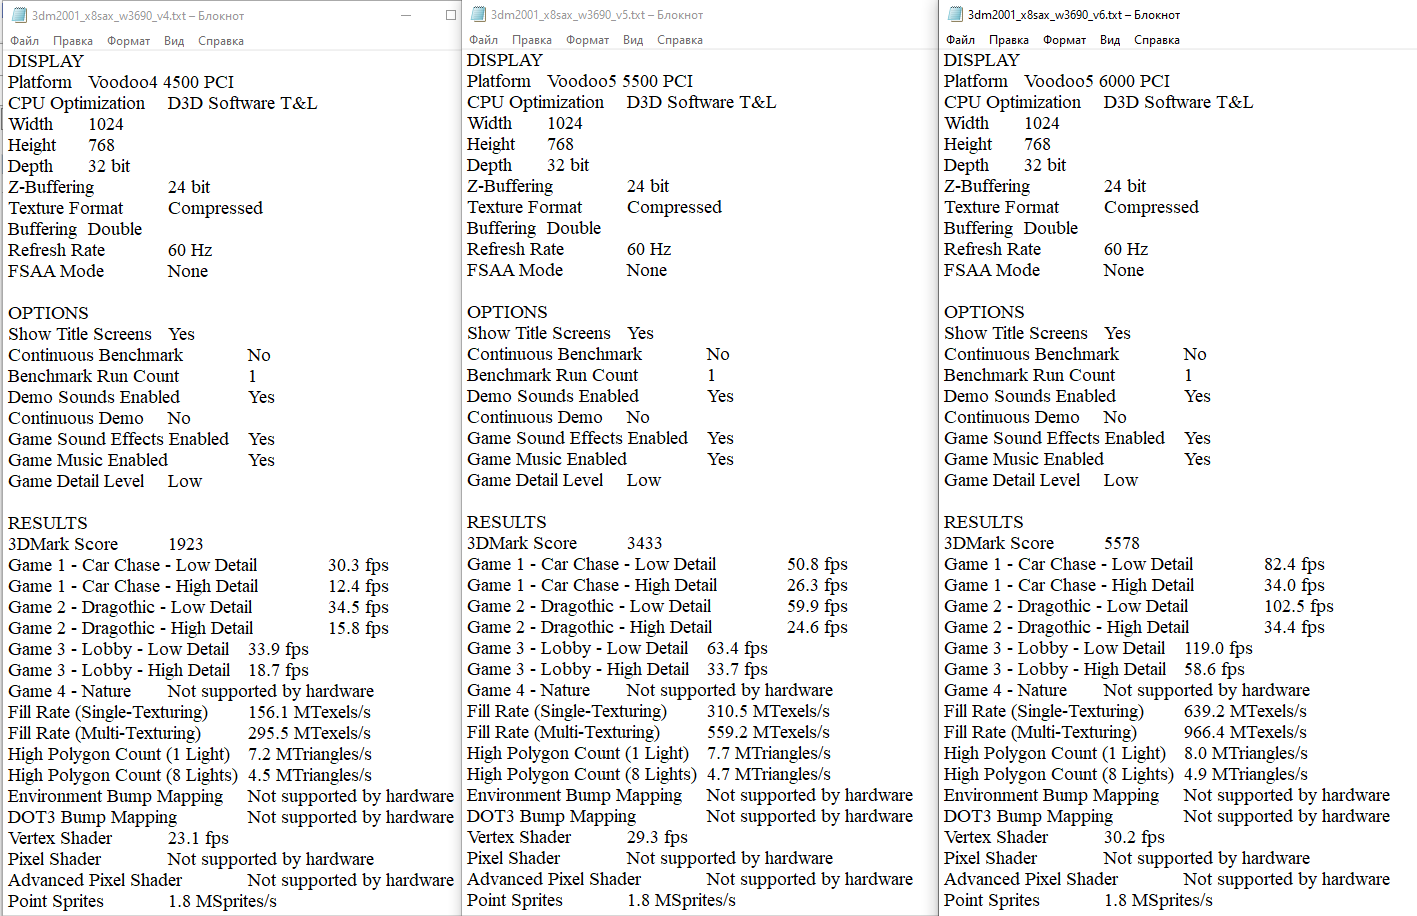The width and height of the screenshot is (1417, 916).
Task: Open Файл menu in v4.txt window
Action: click(25, 41)
